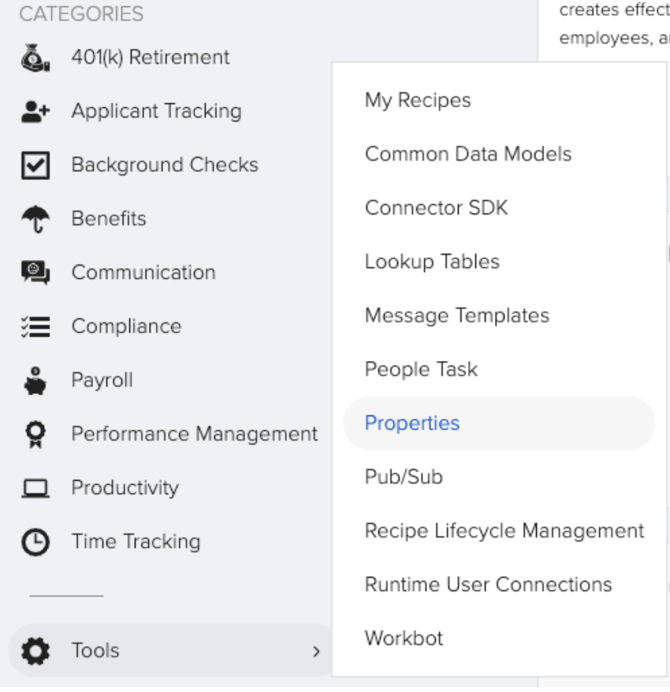Select the Time Tracking category label
Screen dimensions: 670x692
coord(135,542)
